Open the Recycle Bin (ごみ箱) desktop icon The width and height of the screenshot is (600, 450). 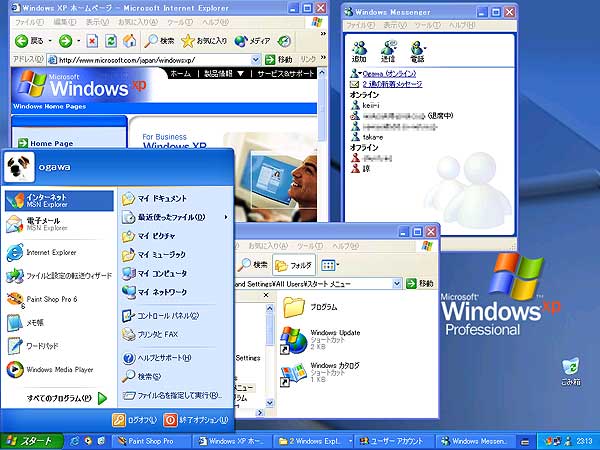pyautogui.click(x=571, y=372)
